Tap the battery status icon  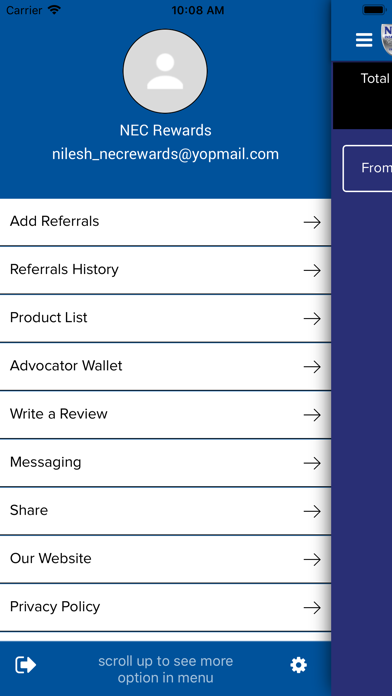[x=374, y=10]
